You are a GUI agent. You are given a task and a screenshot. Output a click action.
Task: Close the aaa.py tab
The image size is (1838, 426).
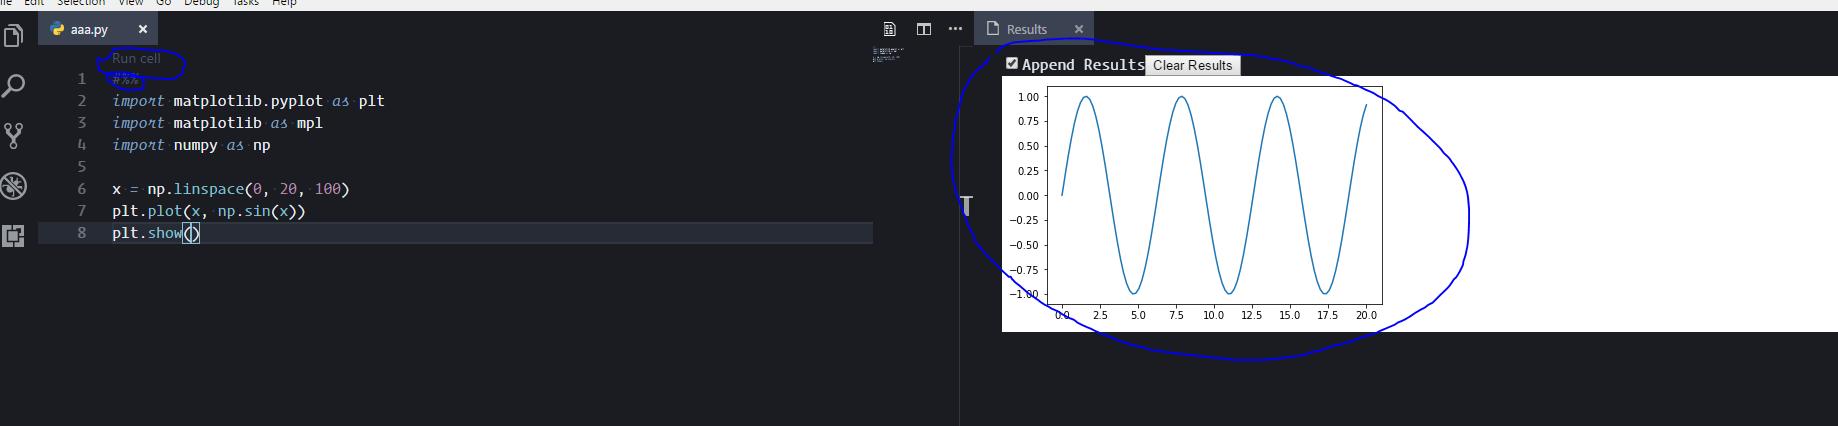click(x=143, y=29)
